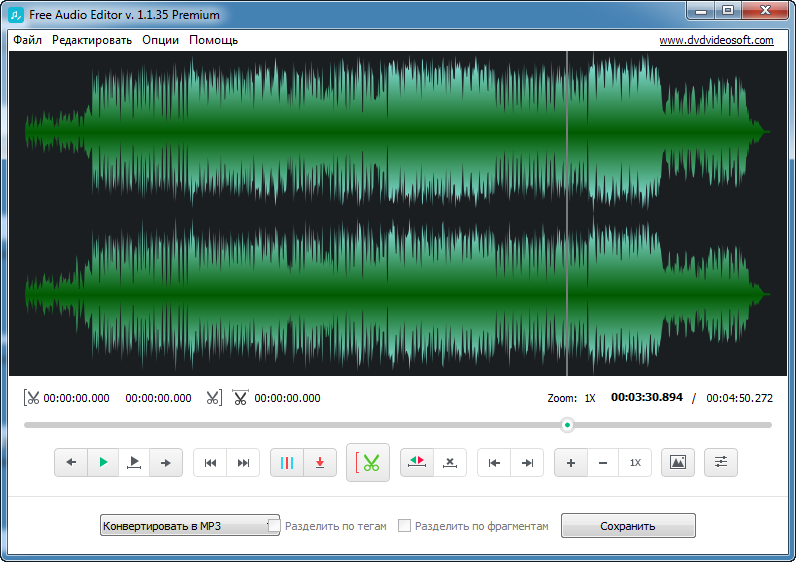Viewport: 796px width, 562px height.
Task: Expand the Конвертировать в MP3 dropdown
Action: [x=189, y=526]
